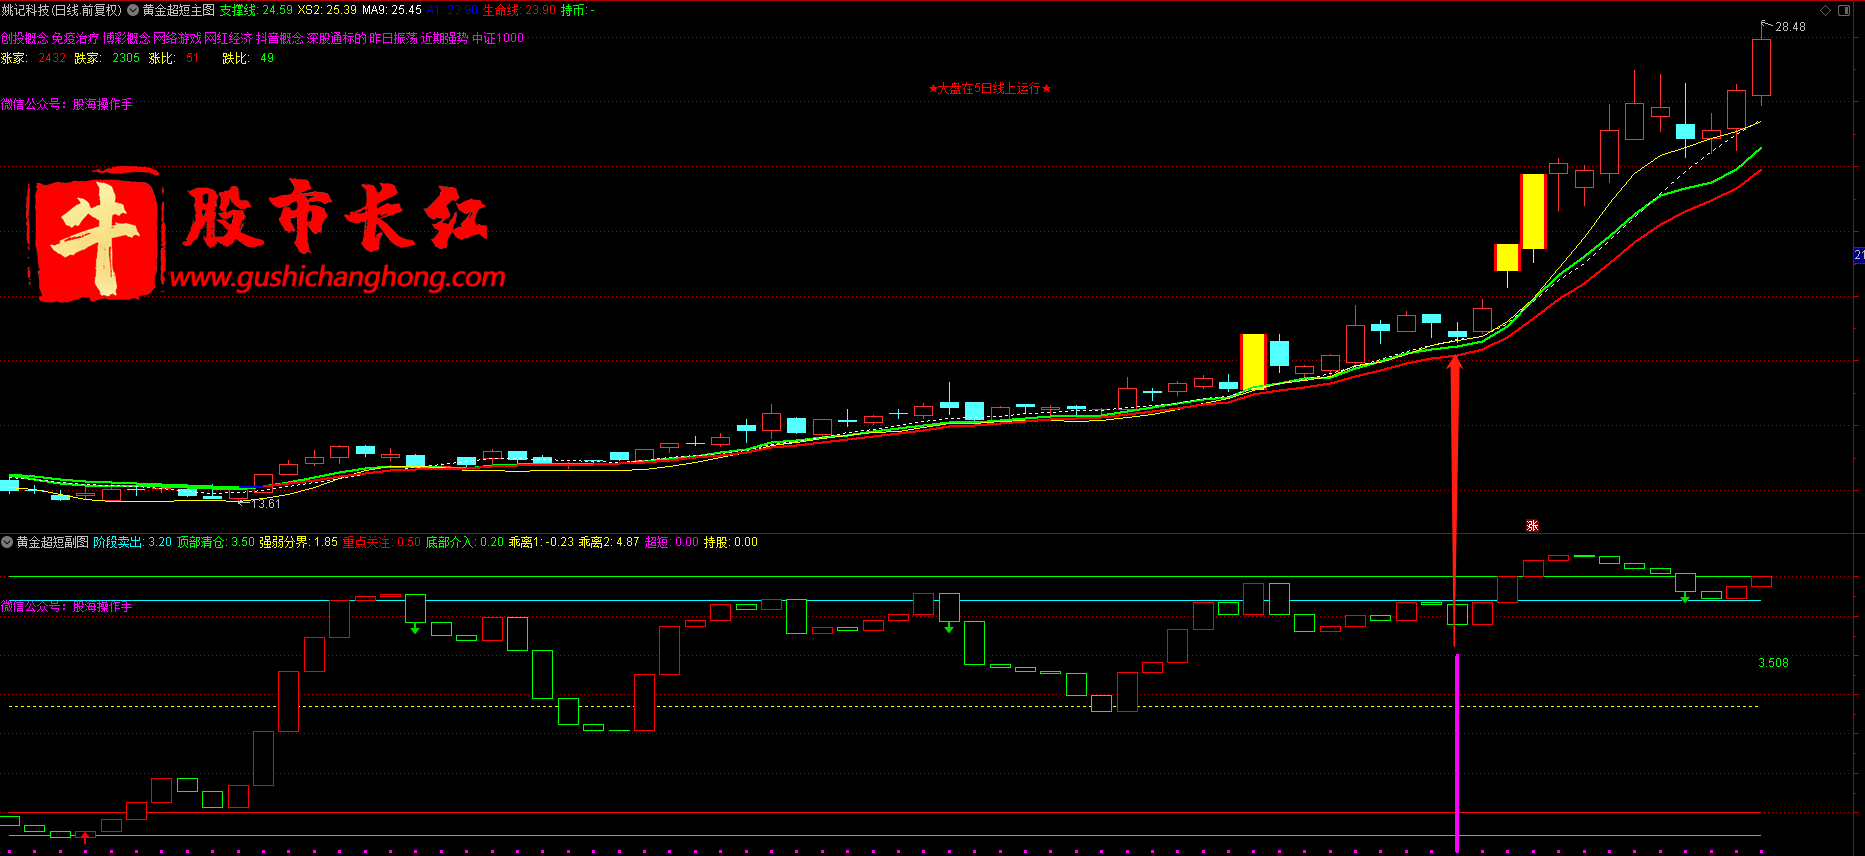The width and height of the screenshot is (1865, 856).
Task: Click 重点关注: 0.50 value
Action: point(381,542)
